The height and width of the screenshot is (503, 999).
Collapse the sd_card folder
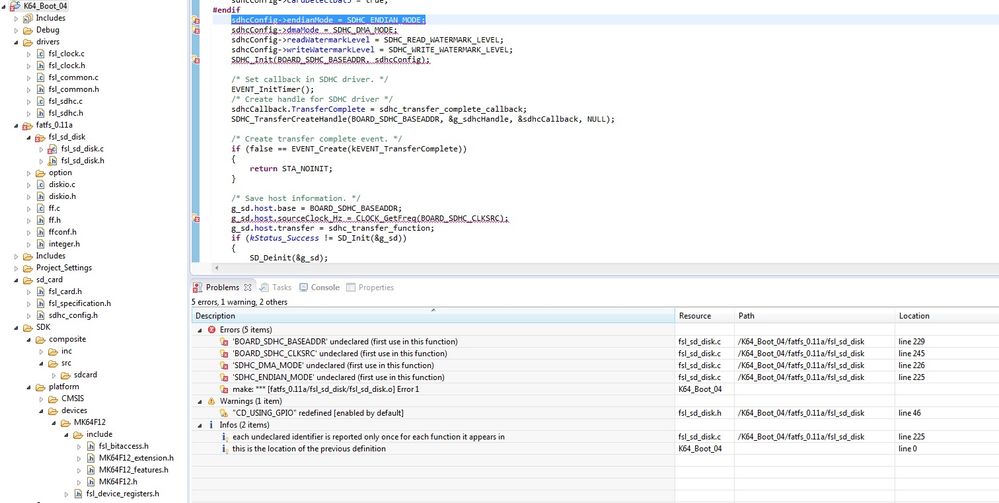click(16, 280)
